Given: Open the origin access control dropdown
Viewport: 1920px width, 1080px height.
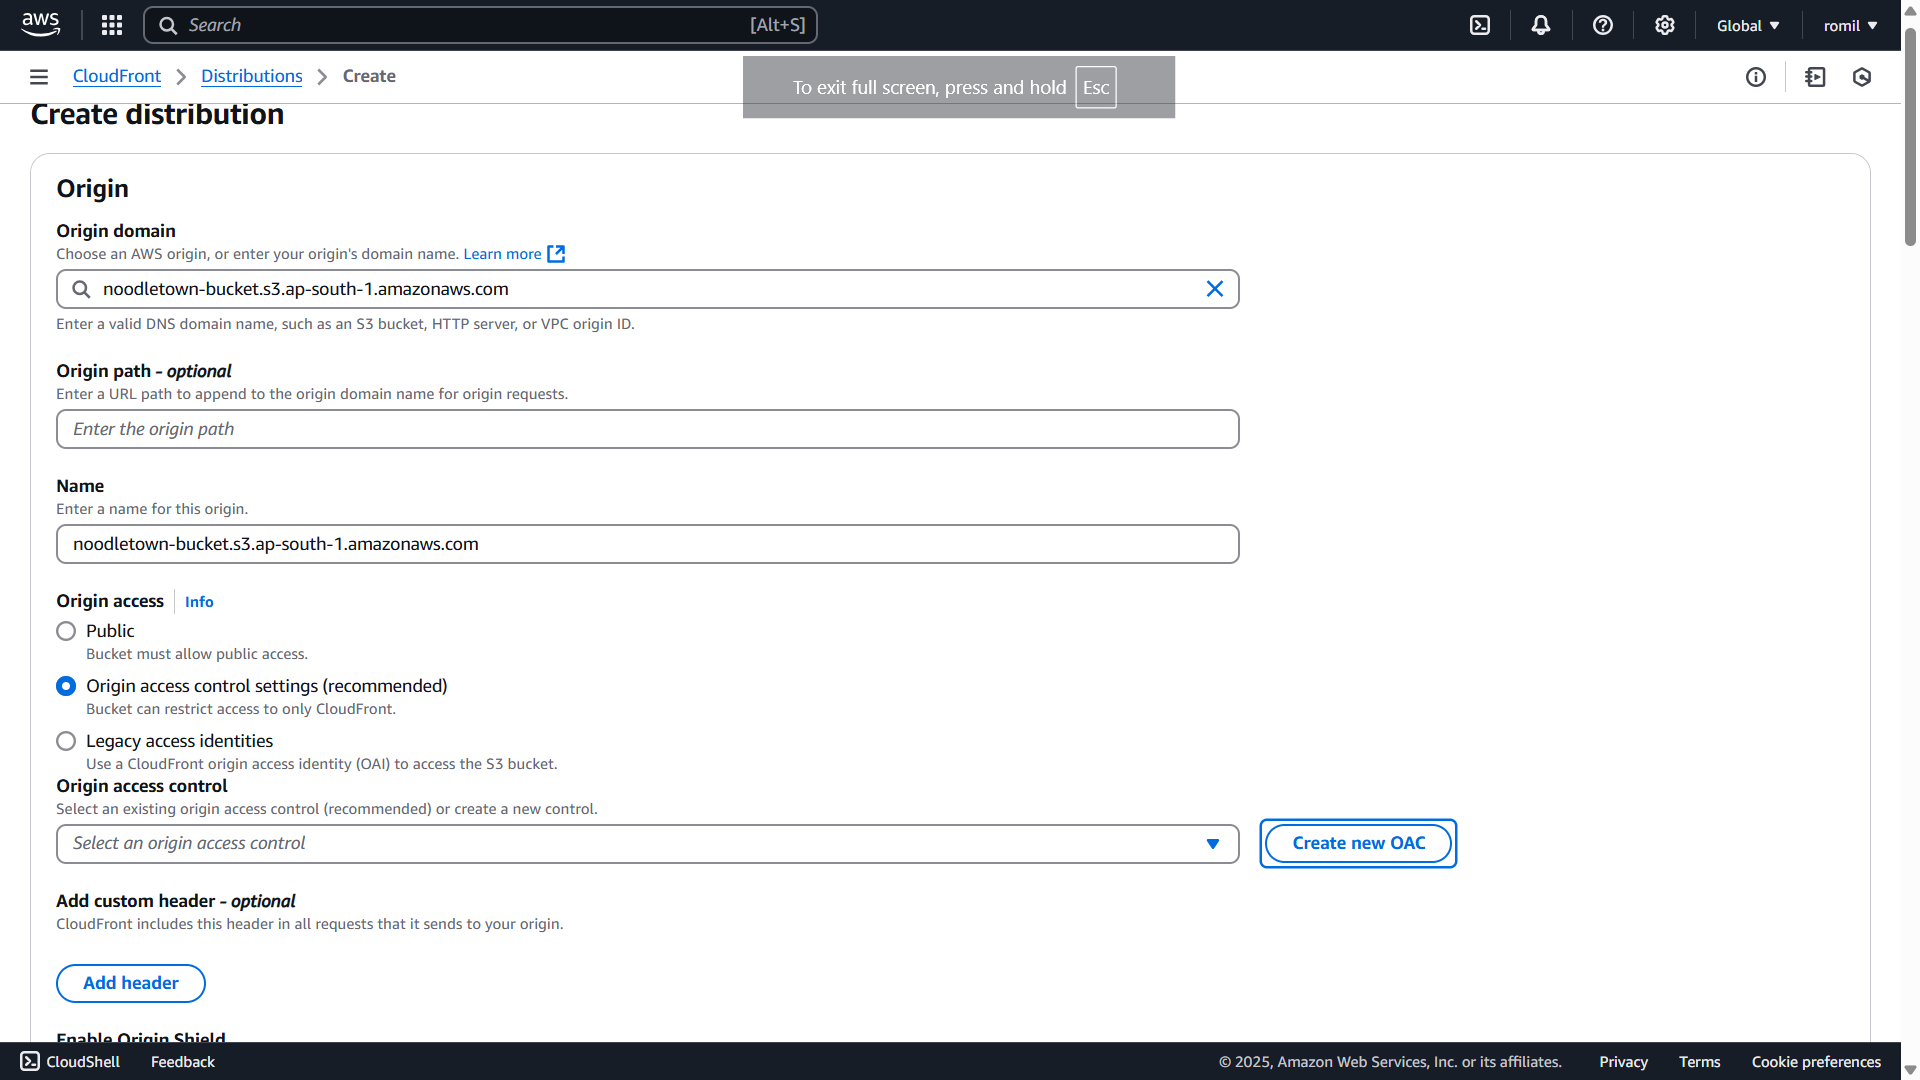Looking at the screenshot, I should [648, 844].
